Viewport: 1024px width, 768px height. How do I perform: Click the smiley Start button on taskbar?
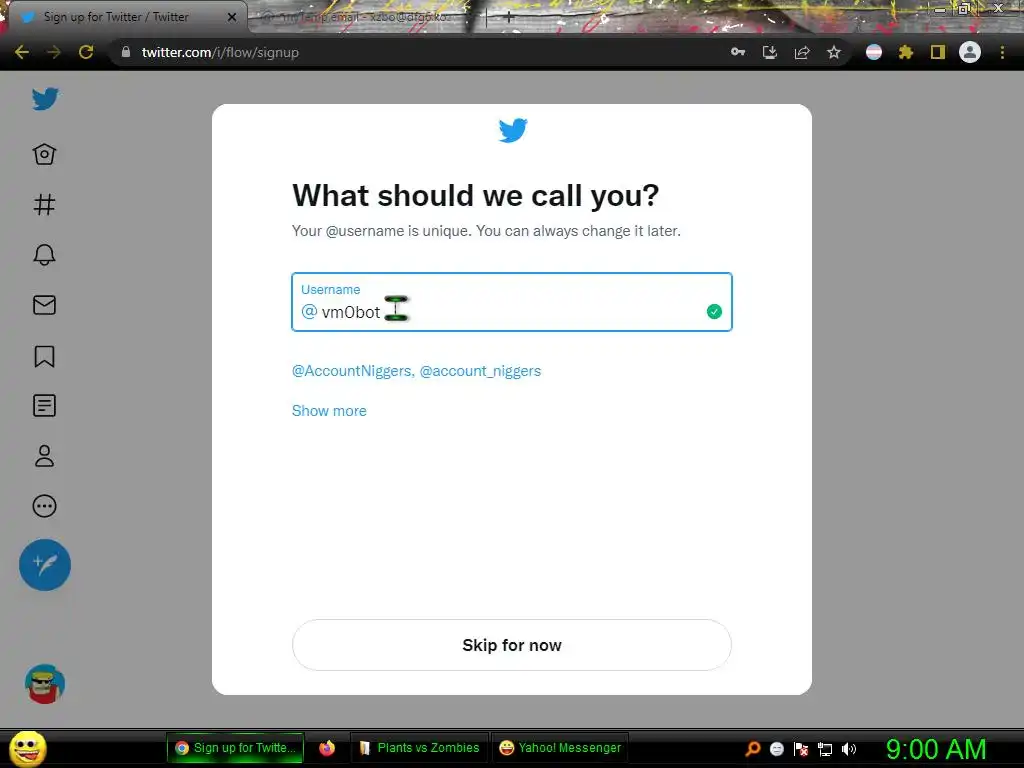pos(27,748)
